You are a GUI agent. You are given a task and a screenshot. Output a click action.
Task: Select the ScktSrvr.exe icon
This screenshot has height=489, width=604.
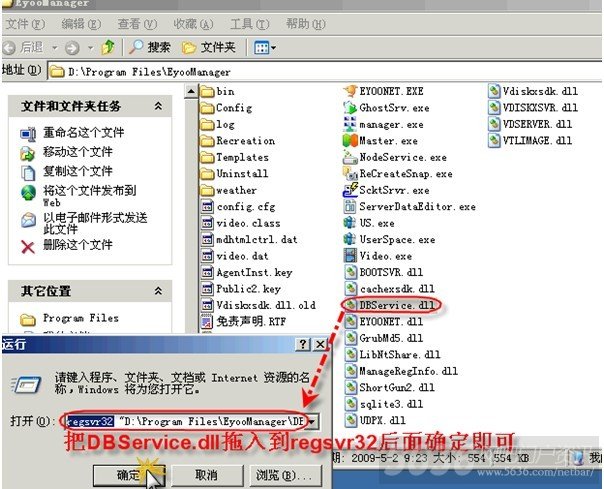pos(350,190)
